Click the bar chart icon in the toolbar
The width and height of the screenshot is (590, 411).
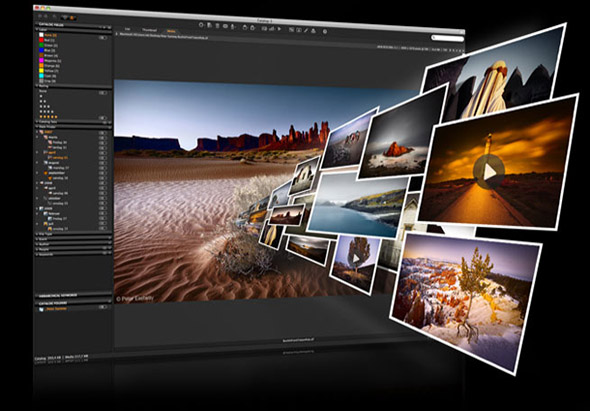271,28
